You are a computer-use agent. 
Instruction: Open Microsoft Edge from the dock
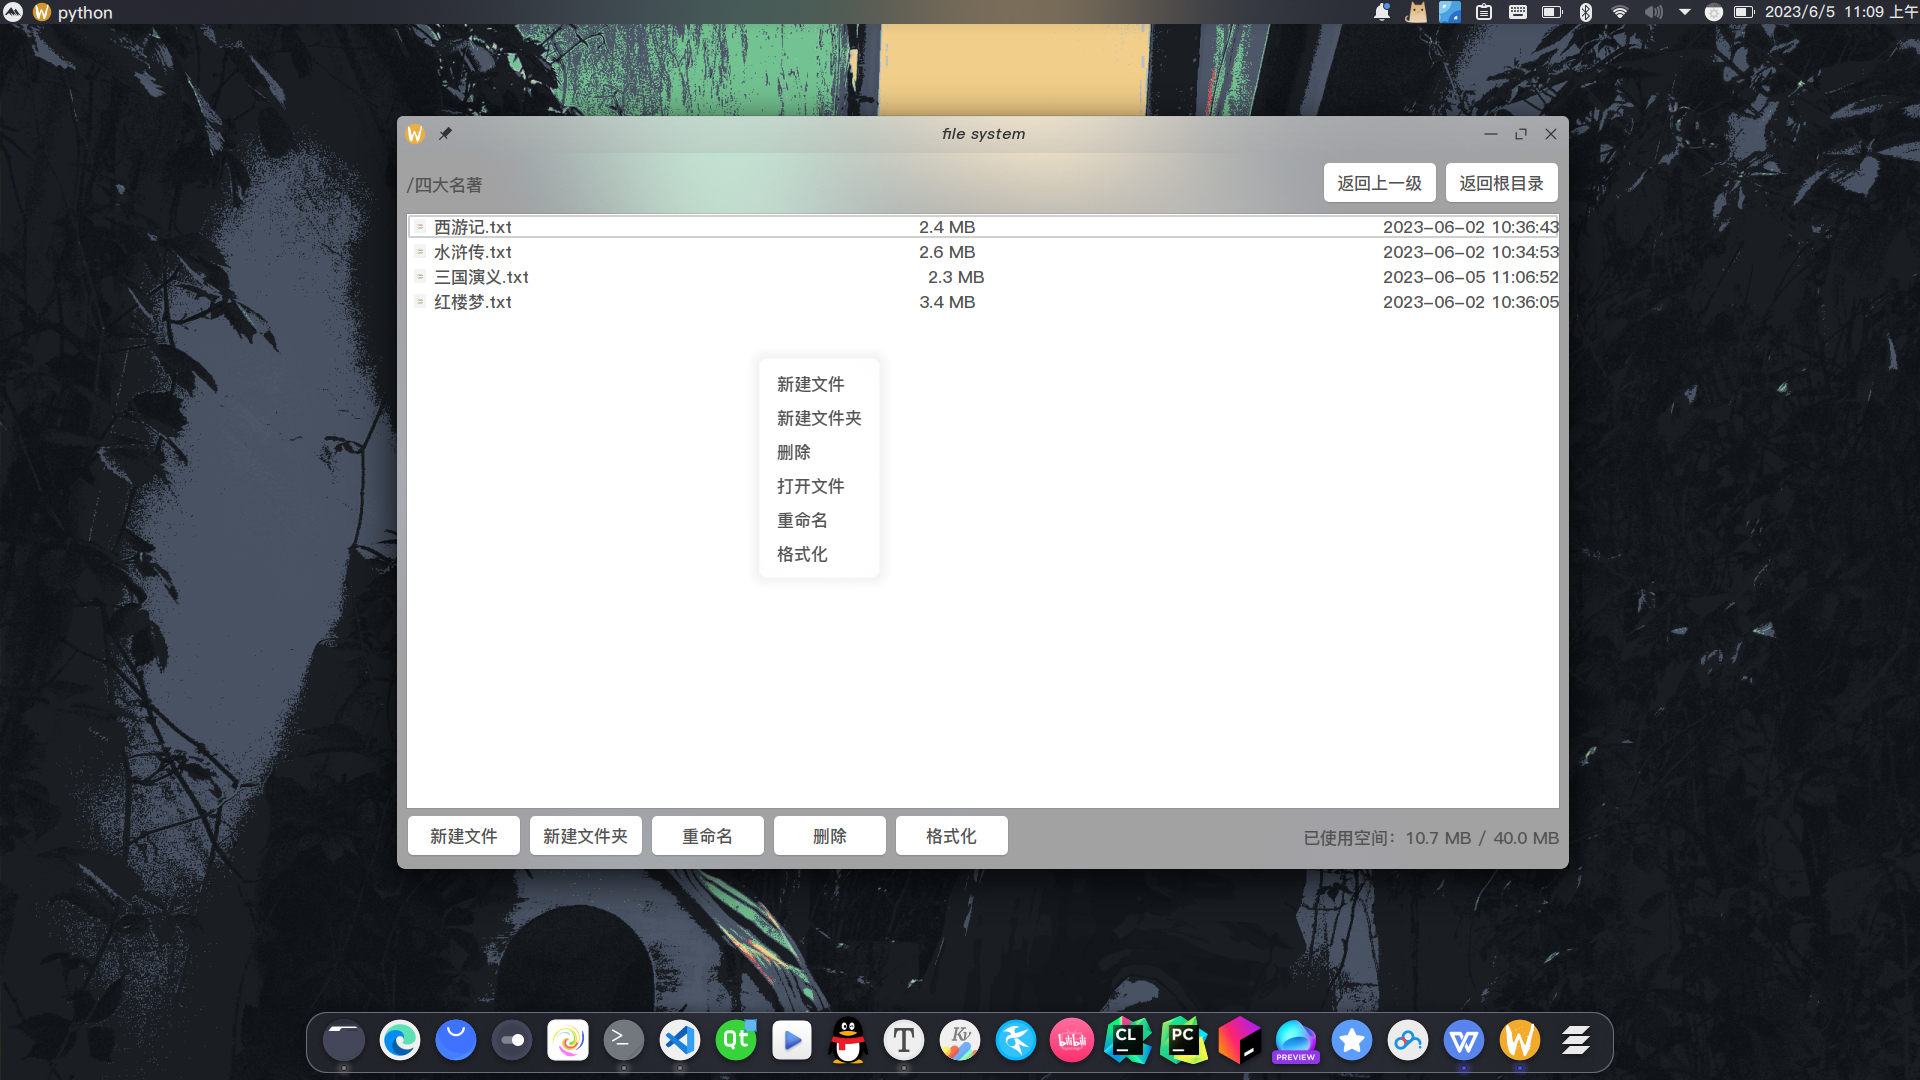(x=400, y=1041)
